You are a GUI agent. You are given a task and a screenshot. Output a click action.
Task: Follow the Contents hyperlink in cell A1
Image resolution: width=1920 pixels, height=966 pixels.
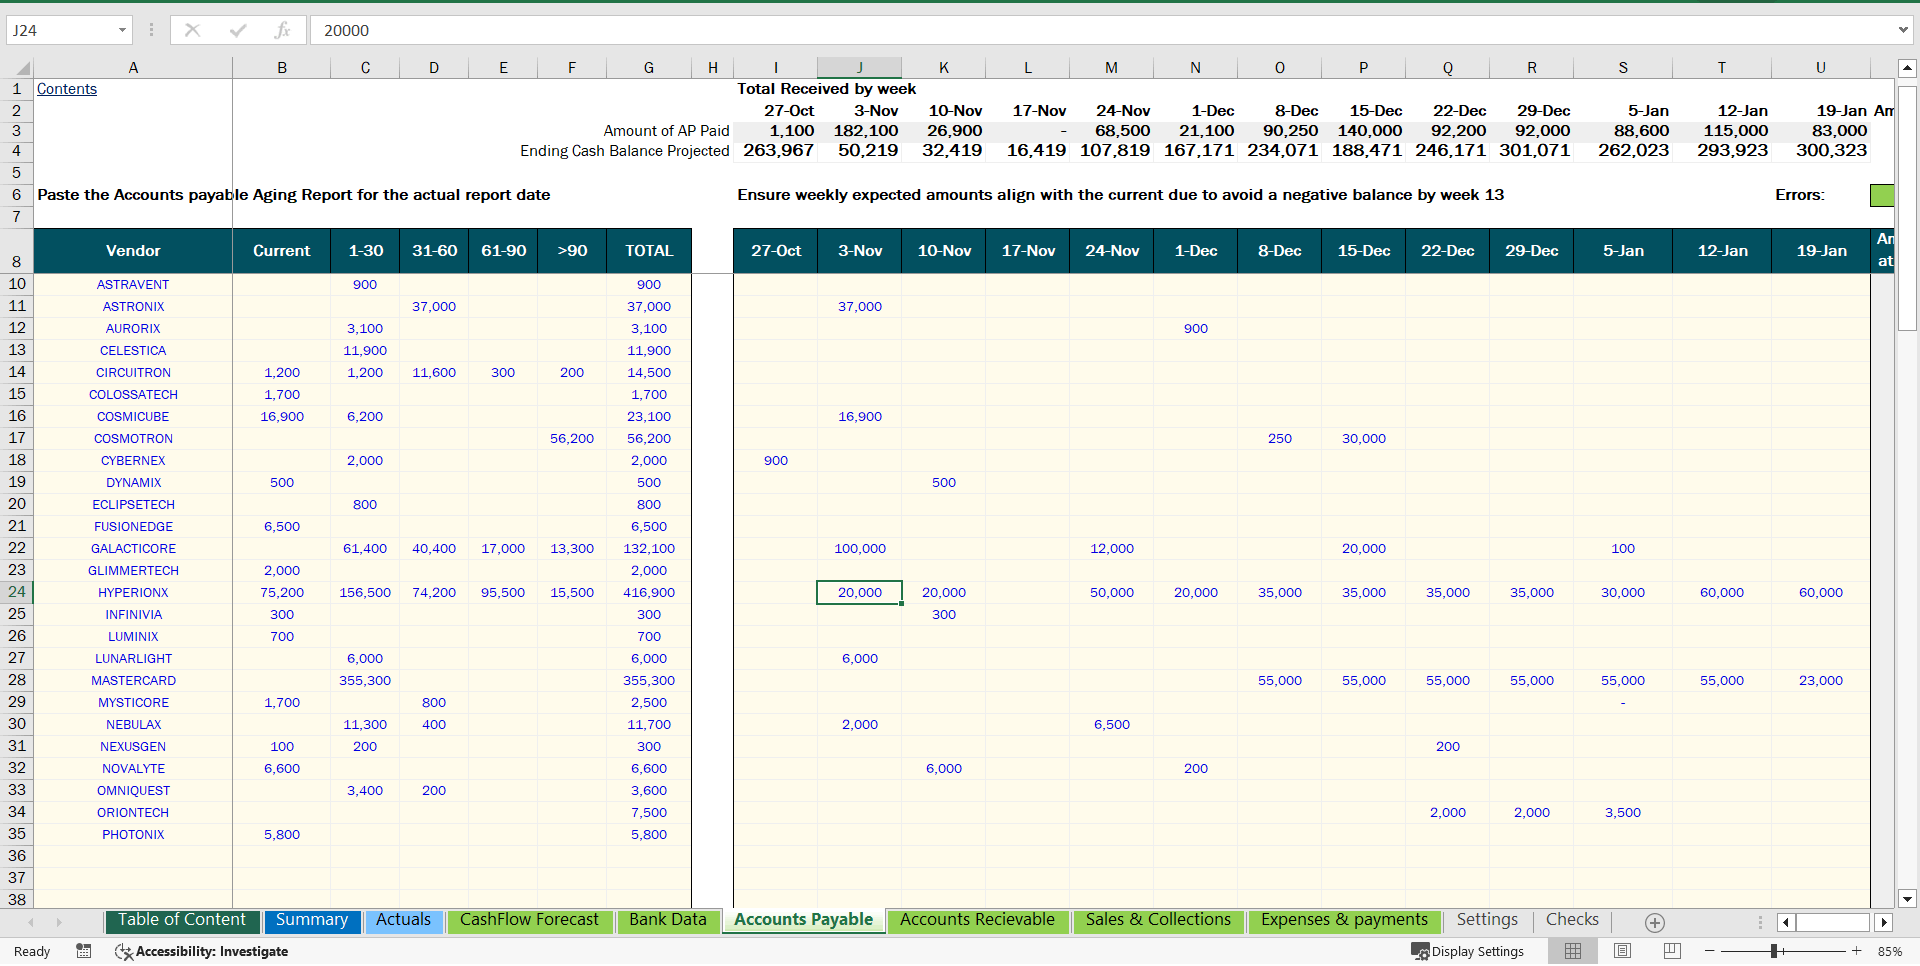click(67, 89)
